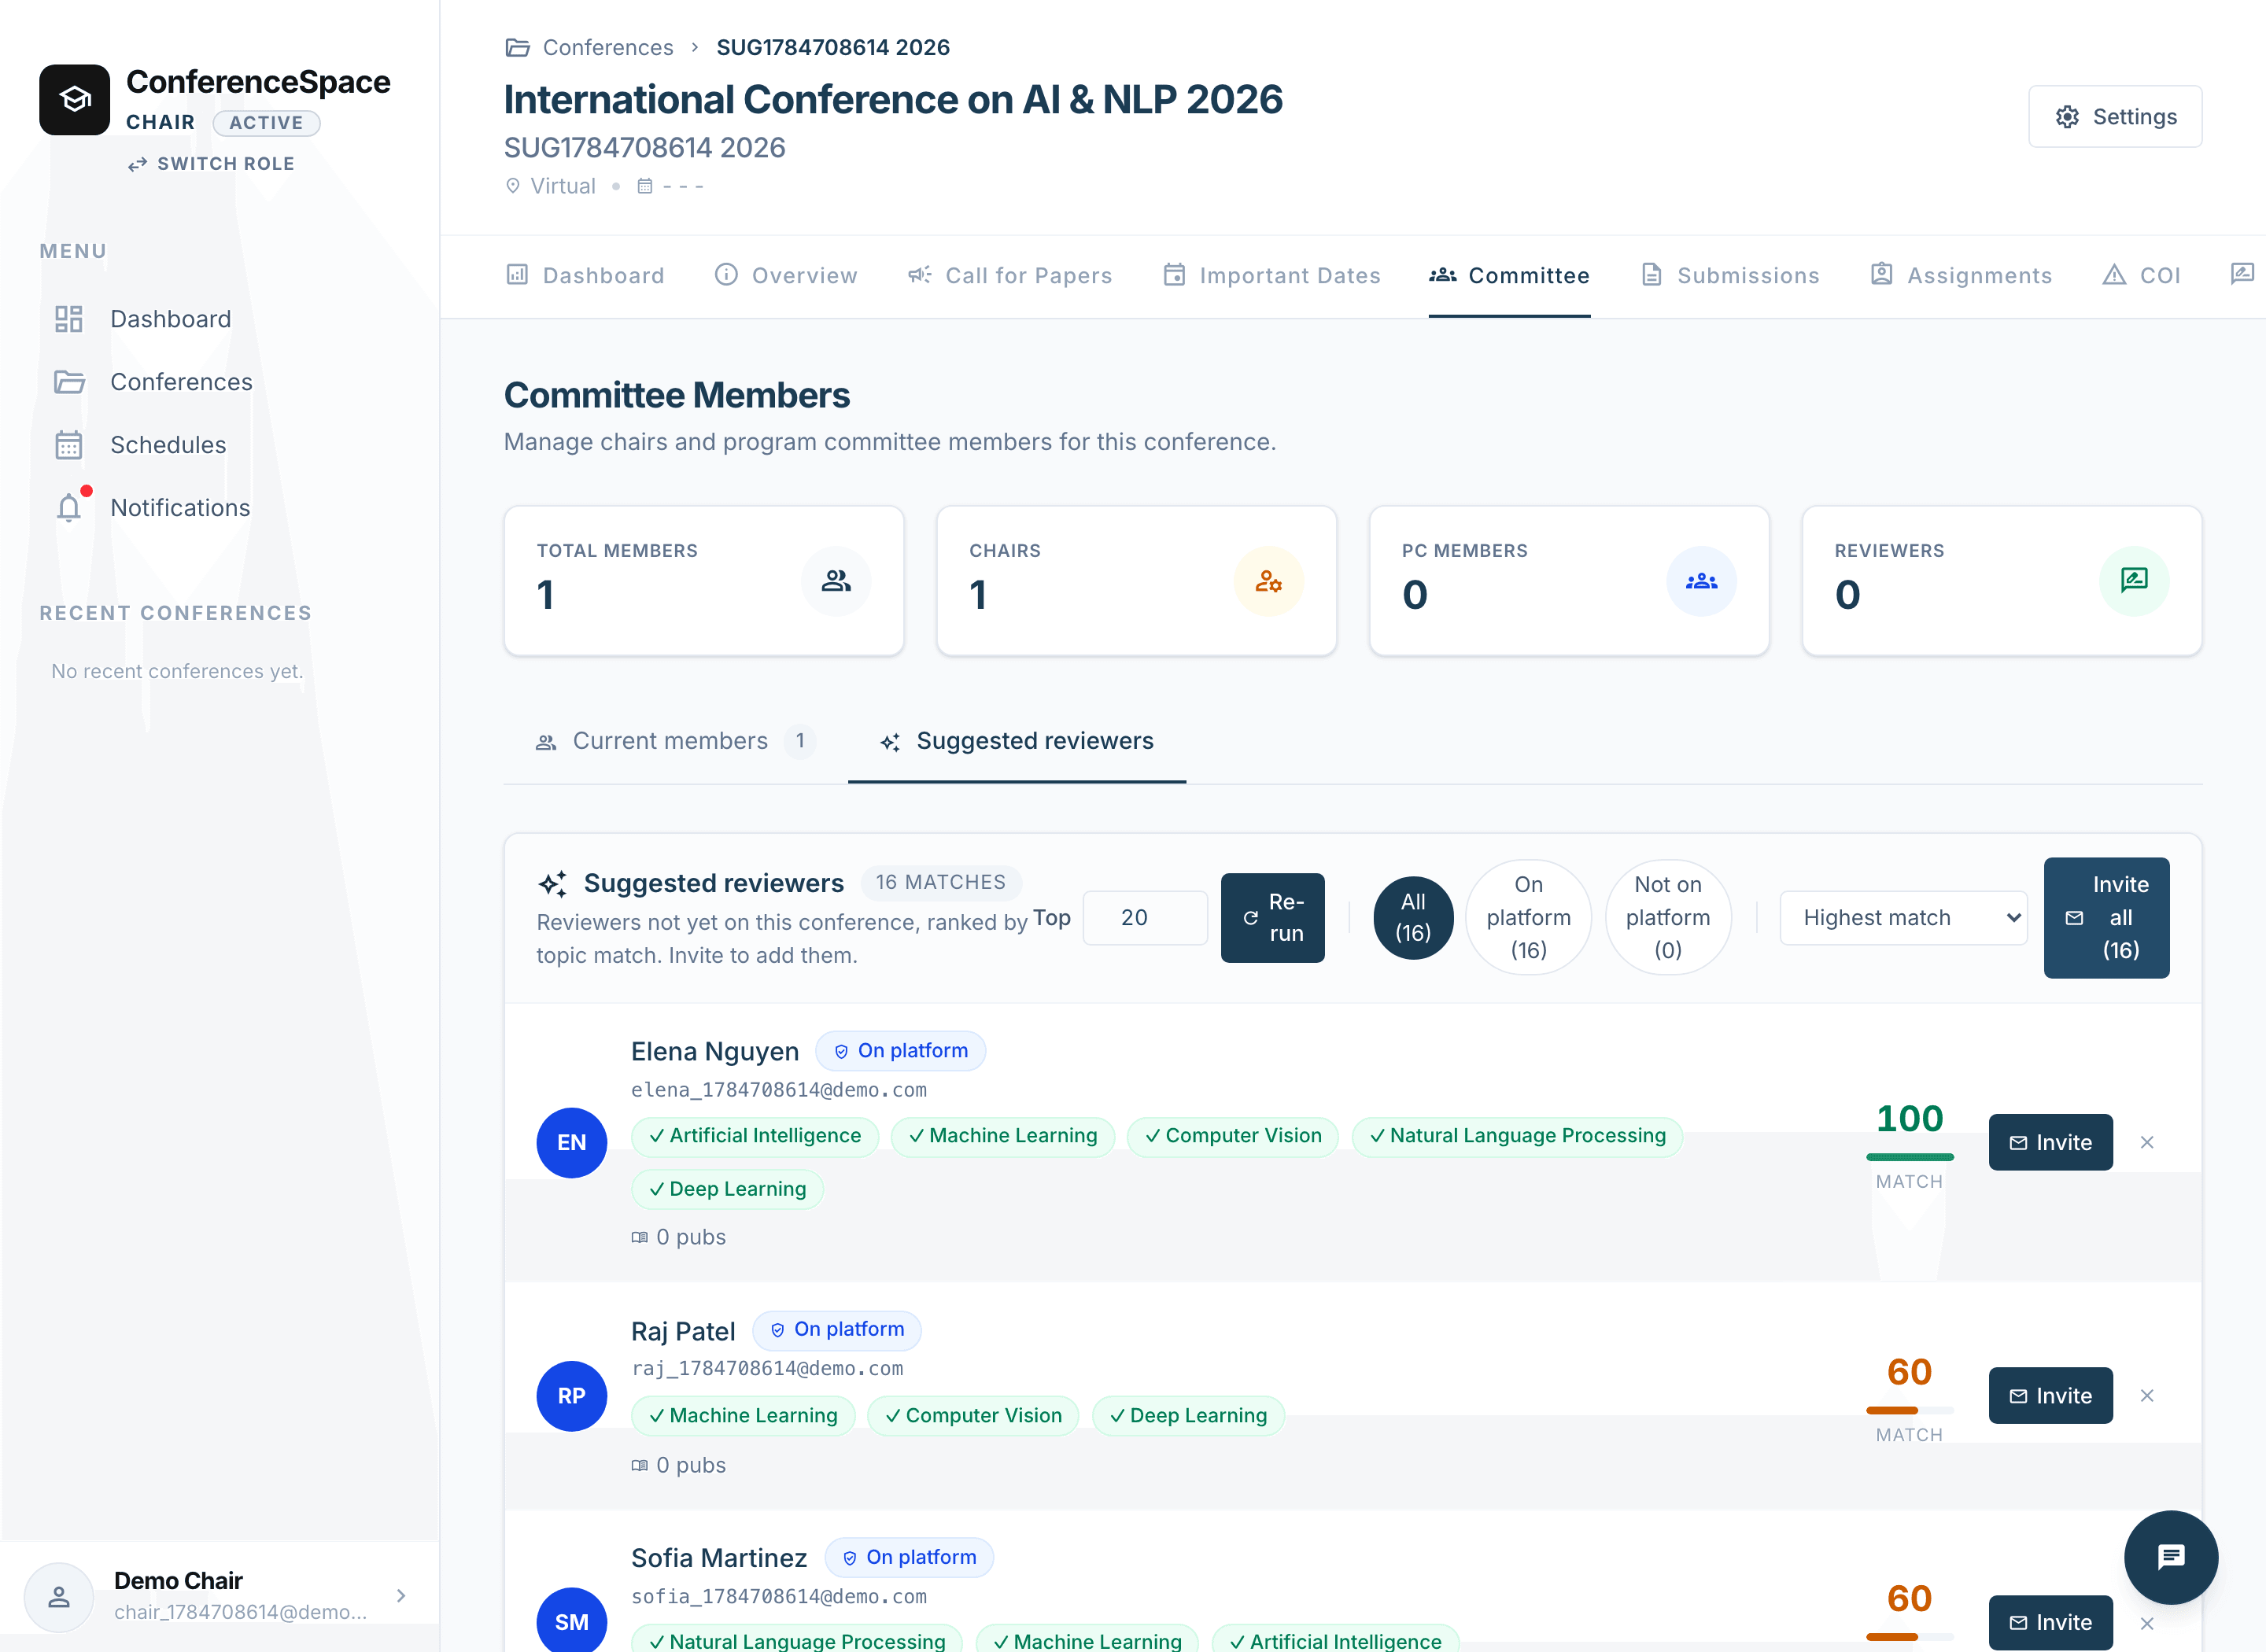The image size is (2266, 1652).
Task: Click the Notifications bell icon
Action: [x=69, y=508]
